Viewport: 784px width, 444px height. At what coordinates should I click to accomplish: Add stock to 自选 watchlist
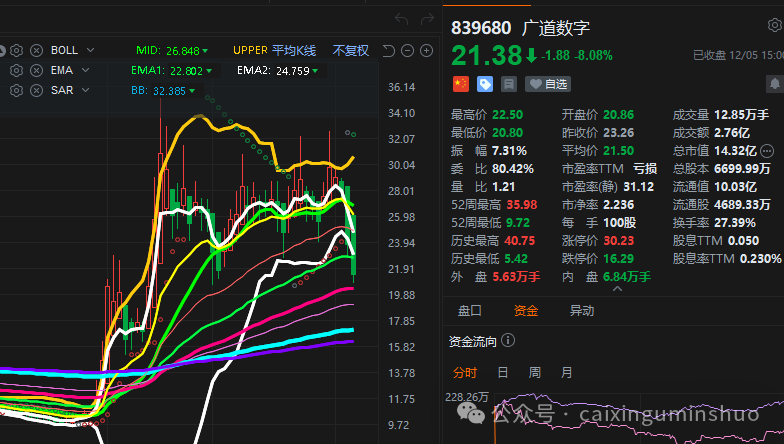tap(548, 84)
